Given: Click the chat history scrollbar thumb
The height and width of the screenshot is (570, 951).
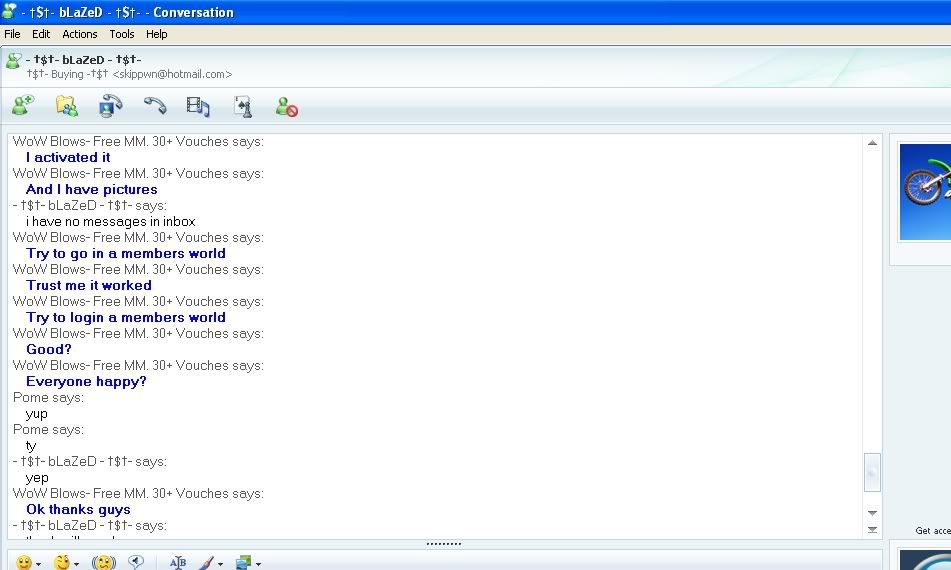Looking at the screenshot, I should tap(872, 472).
